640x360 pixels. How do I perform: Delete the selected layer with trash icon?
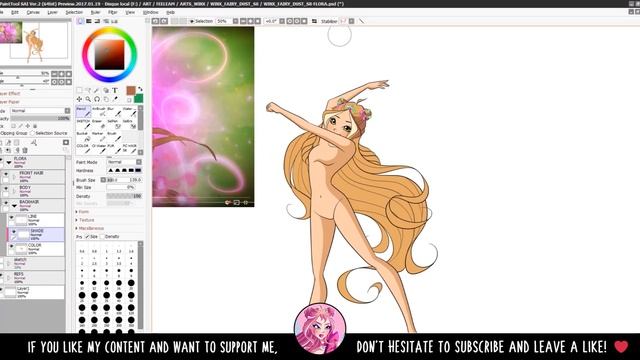[25, 150]
